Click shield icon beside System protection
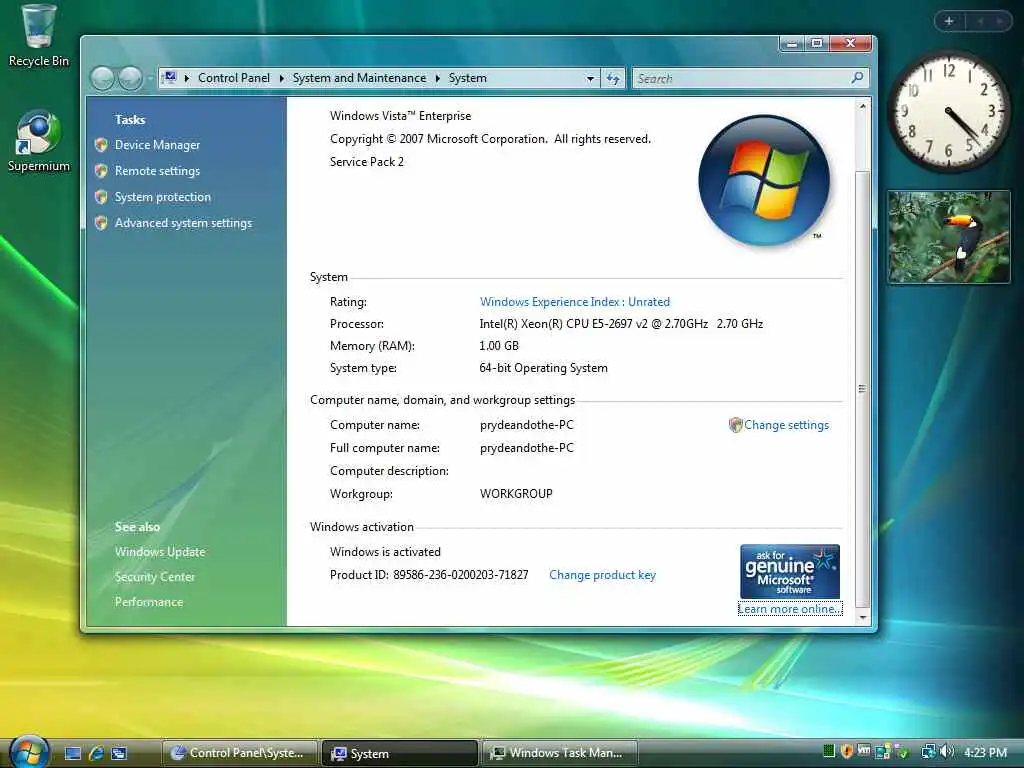The height and width of the screenshot is (768, 1024). point(101,197)
